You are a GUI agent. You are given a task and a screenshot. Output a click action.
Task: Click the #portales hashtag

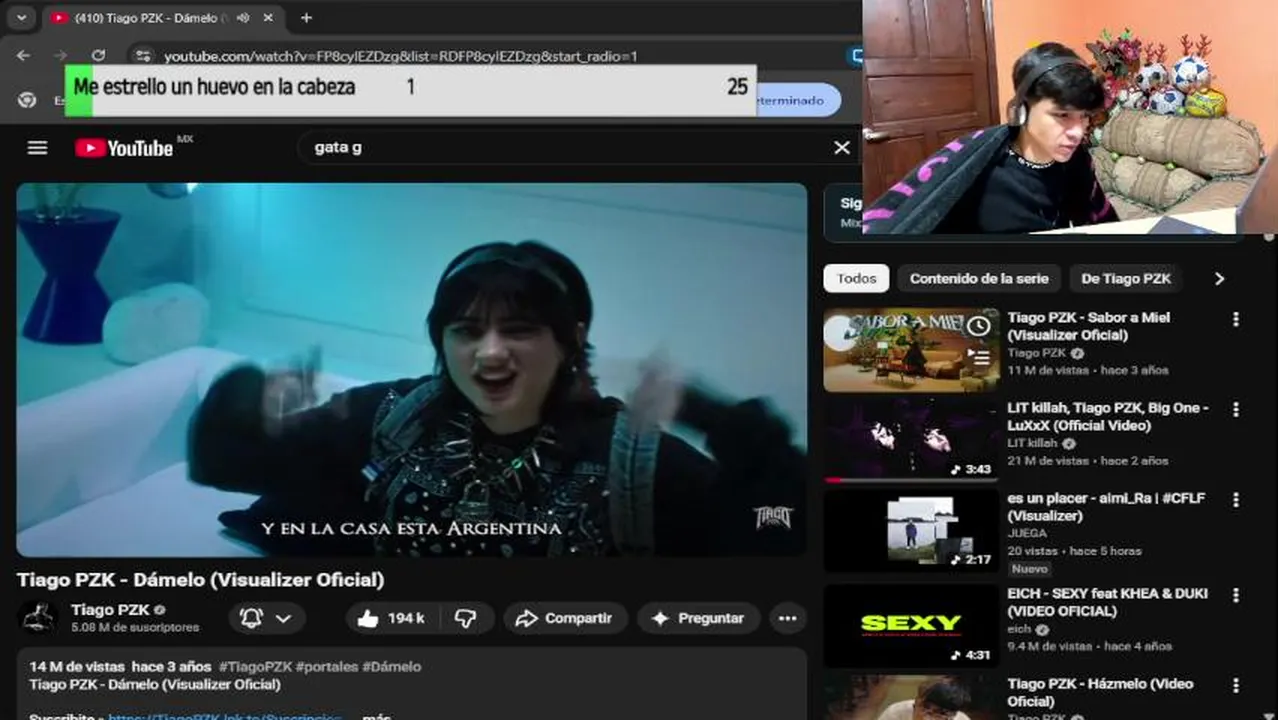click(327, 666)
